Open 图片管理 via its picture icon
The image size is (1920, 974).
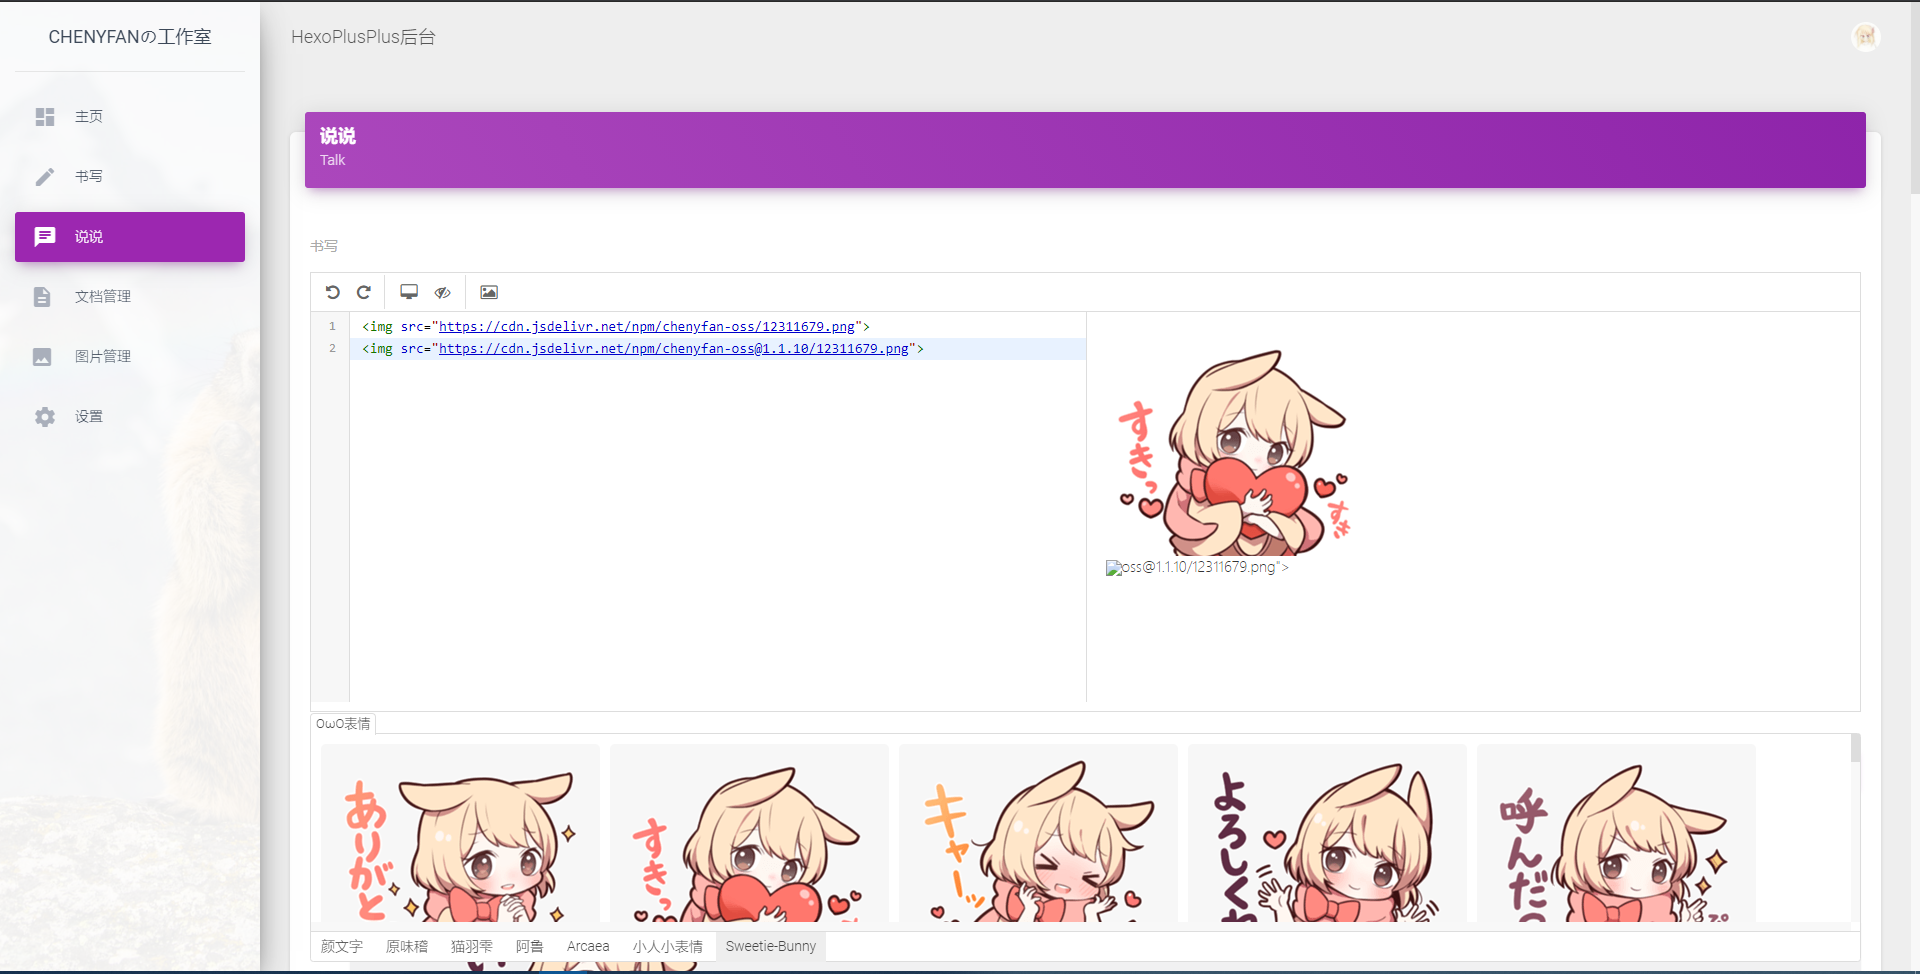tap(41, 356)
